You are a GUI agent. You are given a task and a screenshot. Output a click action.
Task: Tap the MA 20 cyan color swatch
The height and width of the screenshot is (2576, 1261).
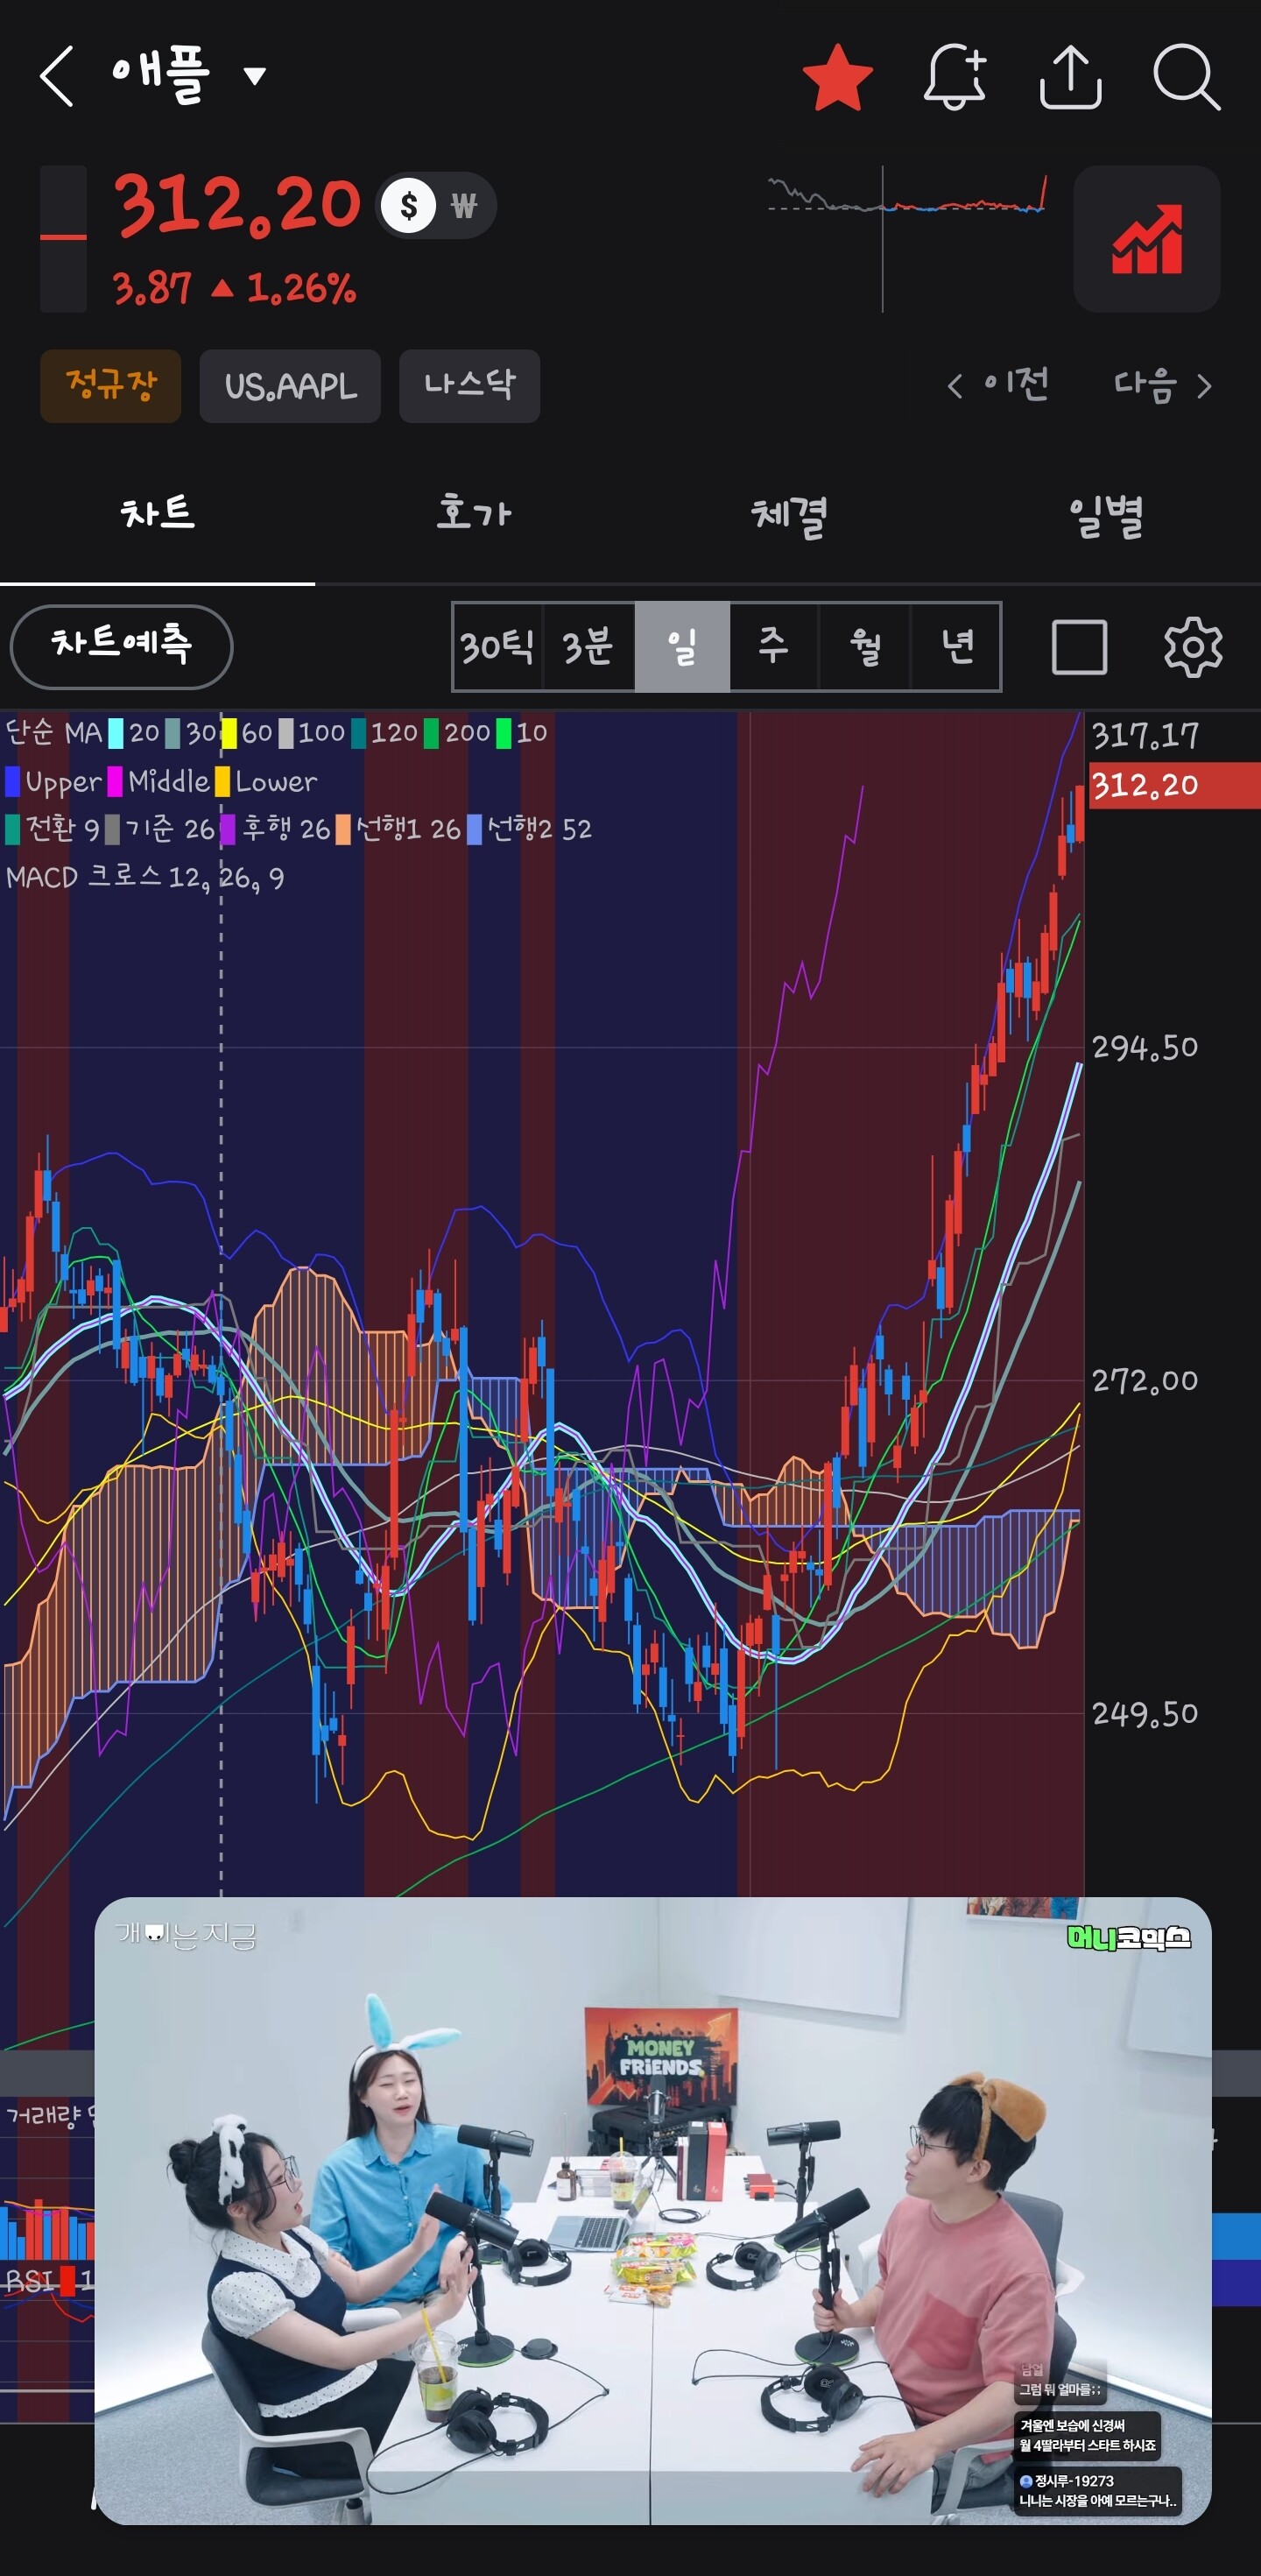click(x=116, y=734)
